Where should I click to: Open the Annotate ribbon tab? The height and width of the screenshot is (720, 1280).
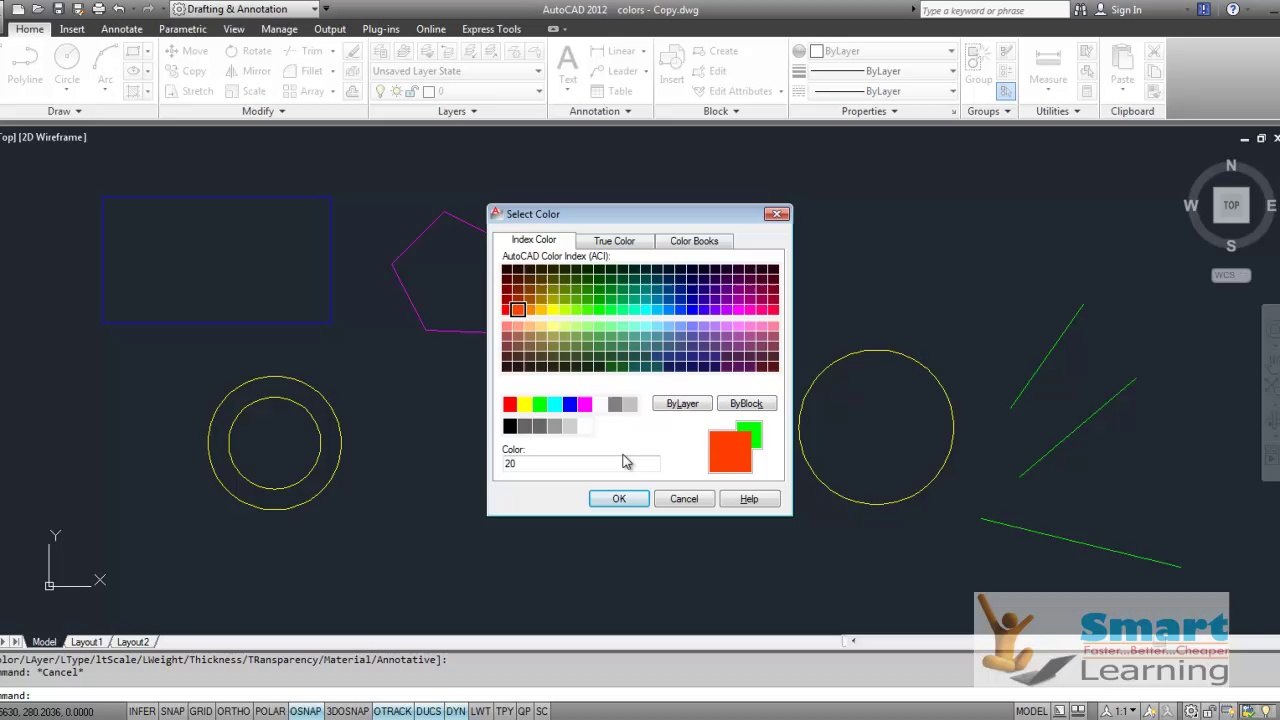point(122,29)
